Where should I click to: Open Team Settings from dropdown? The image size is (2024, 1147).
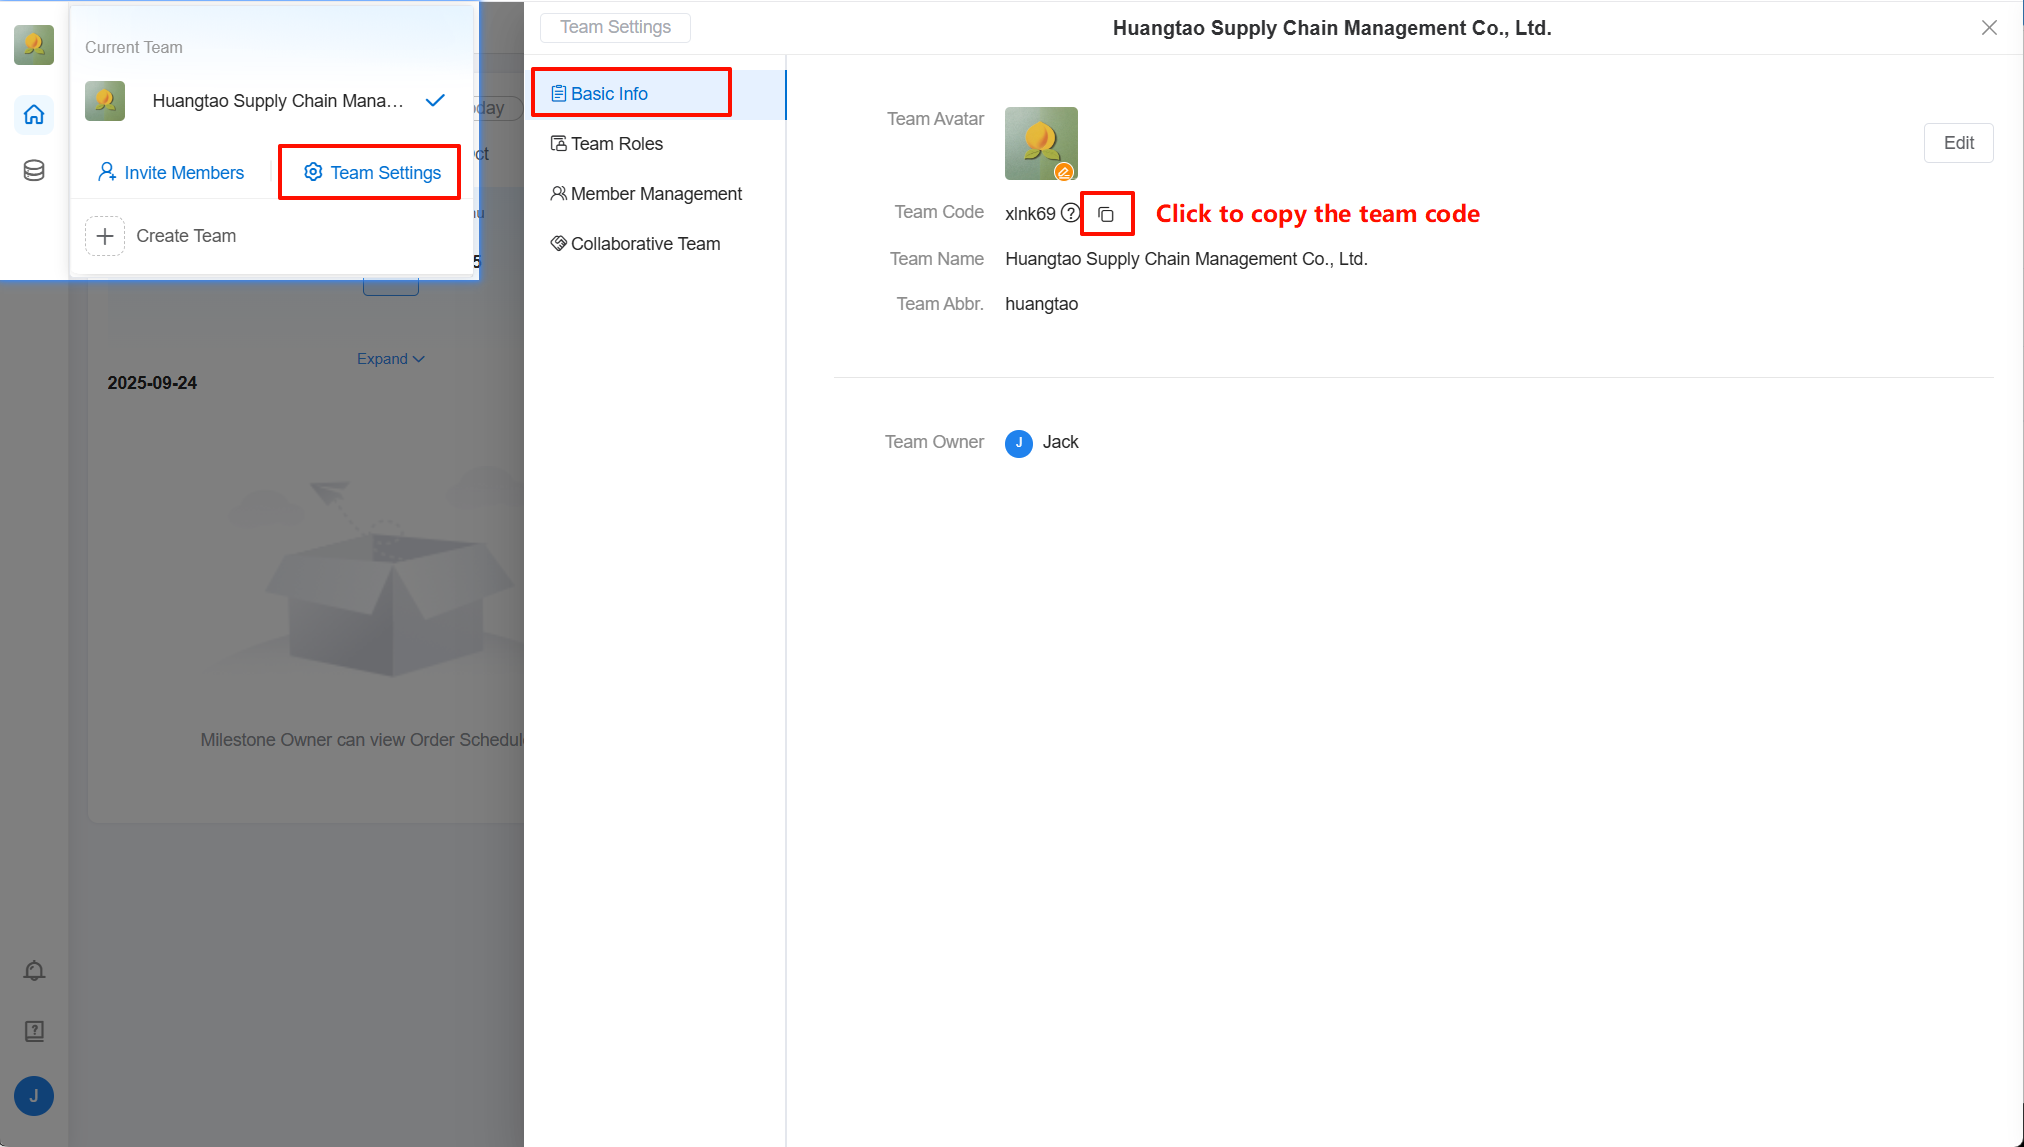[x=372, y=173]
